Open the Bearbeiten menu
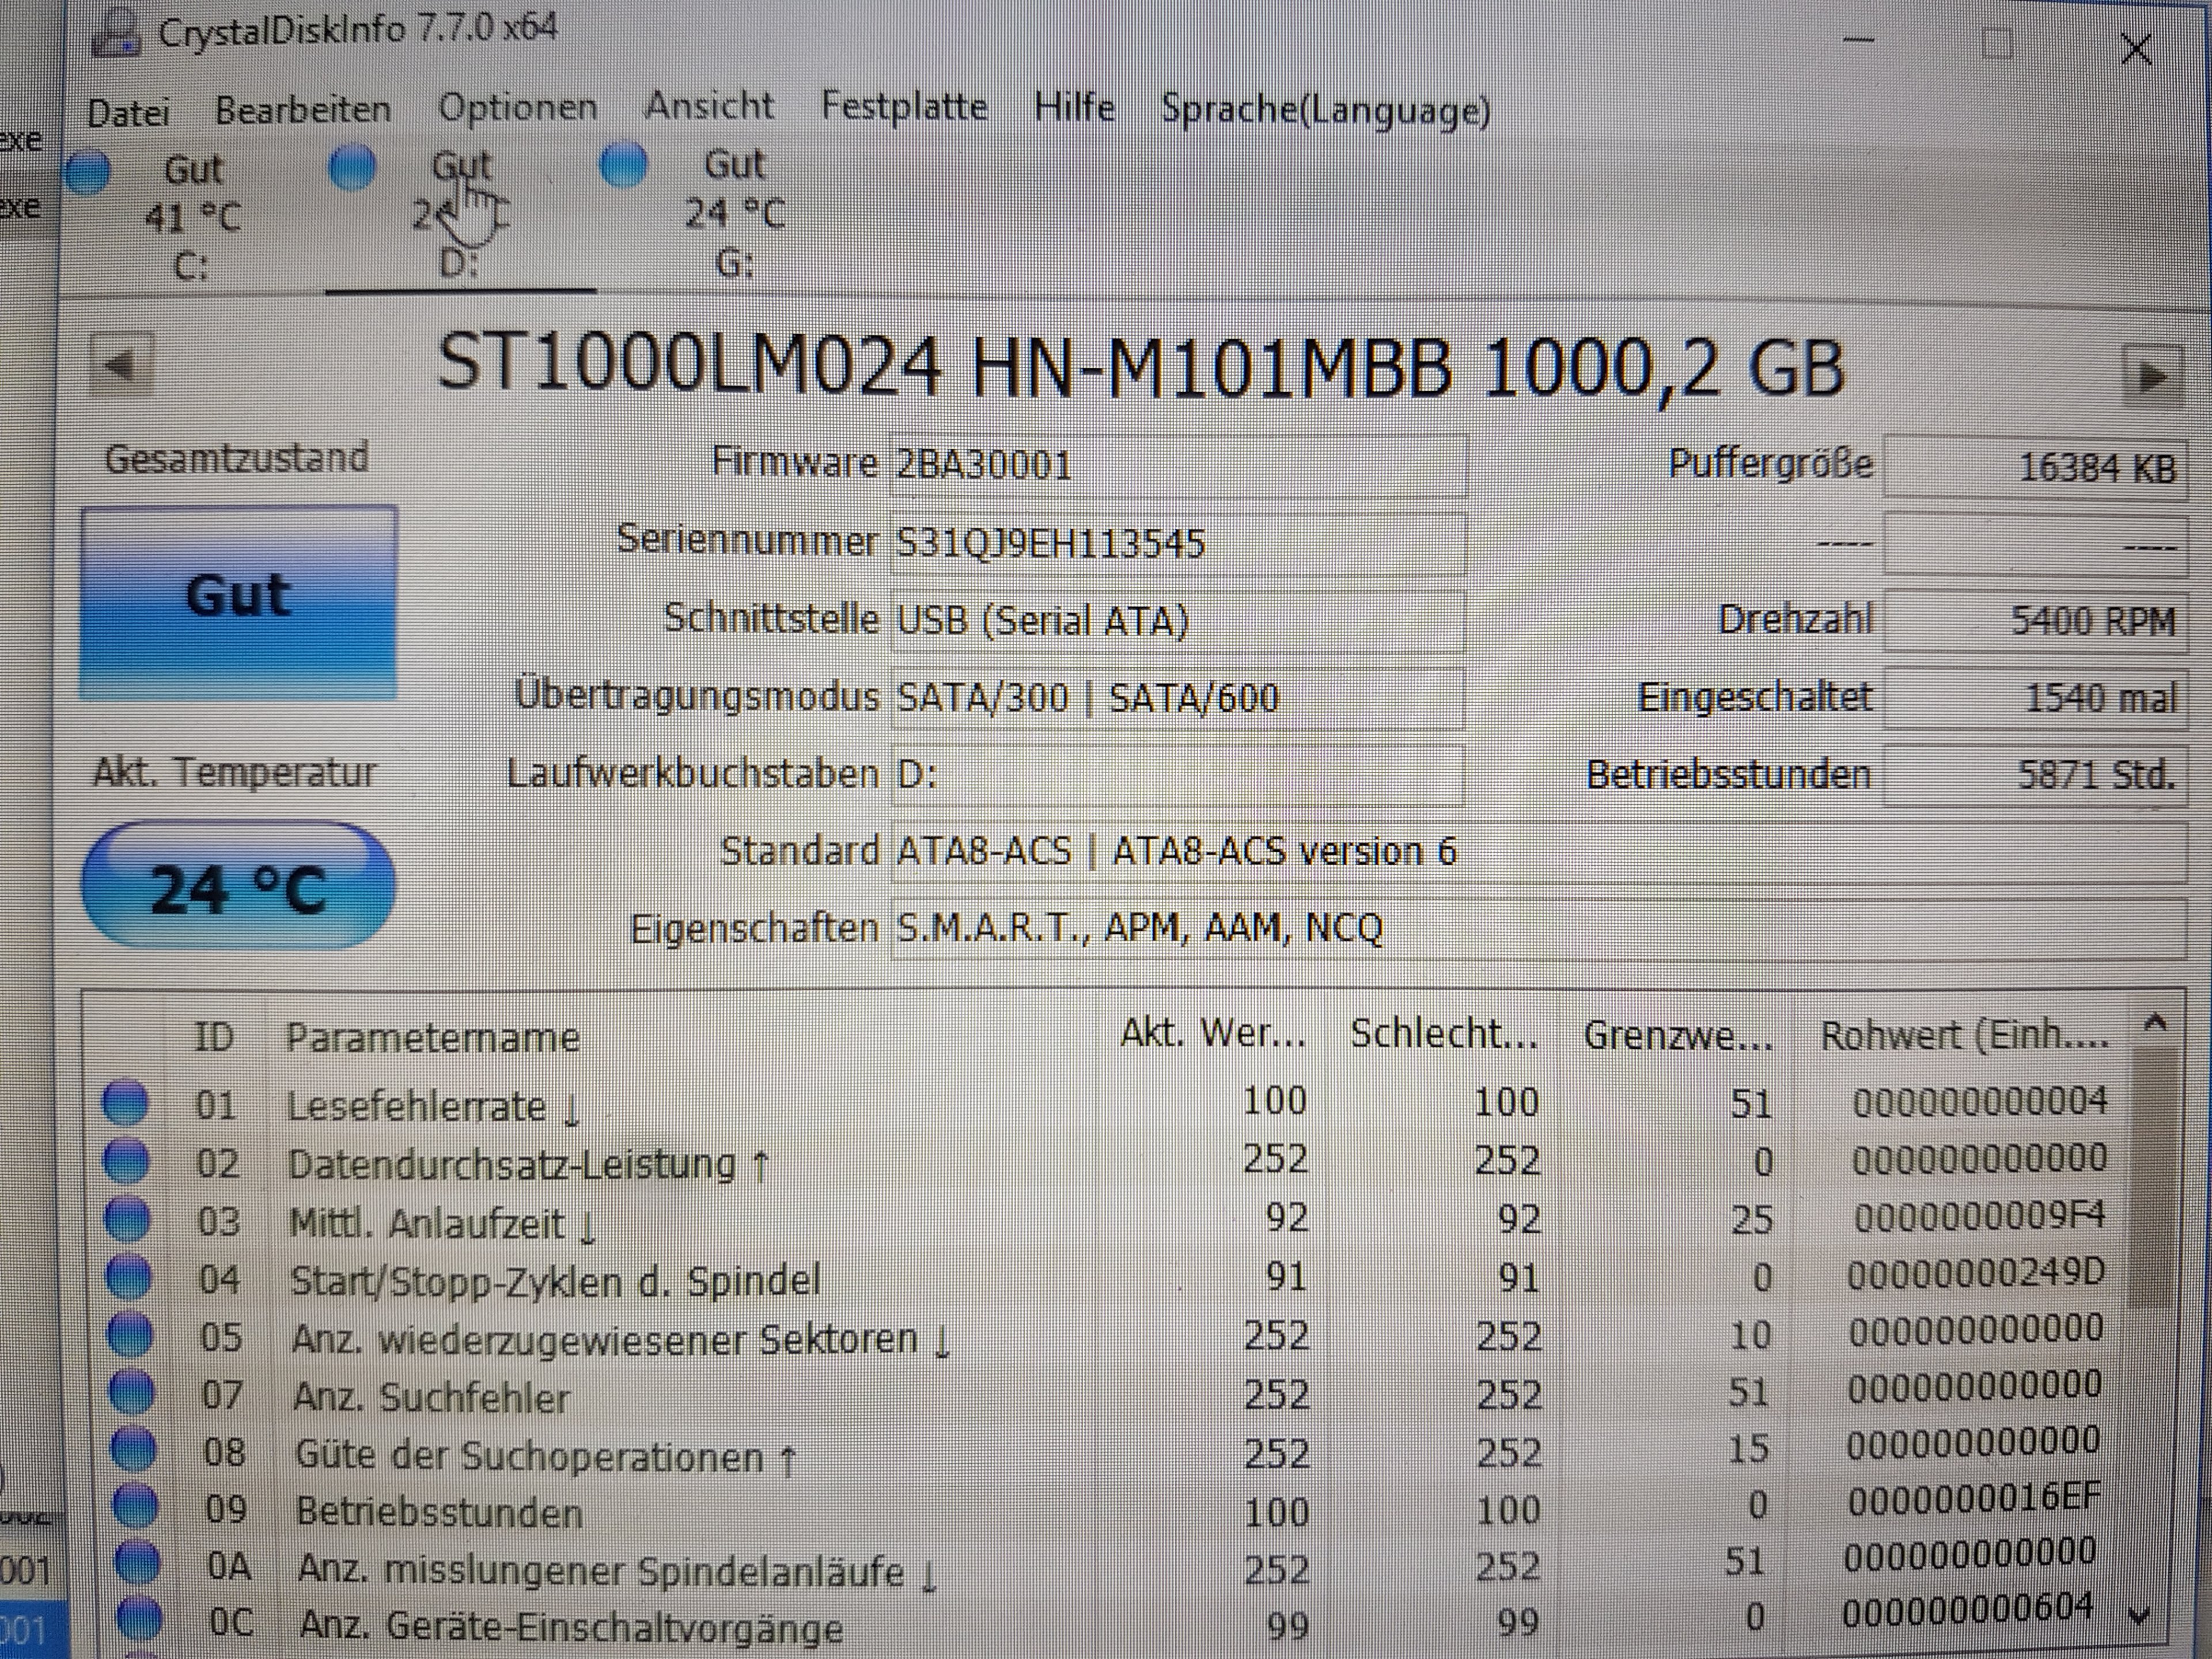Image resolution: width=2212 pixels, height=1659 pixels. point(303,110)
